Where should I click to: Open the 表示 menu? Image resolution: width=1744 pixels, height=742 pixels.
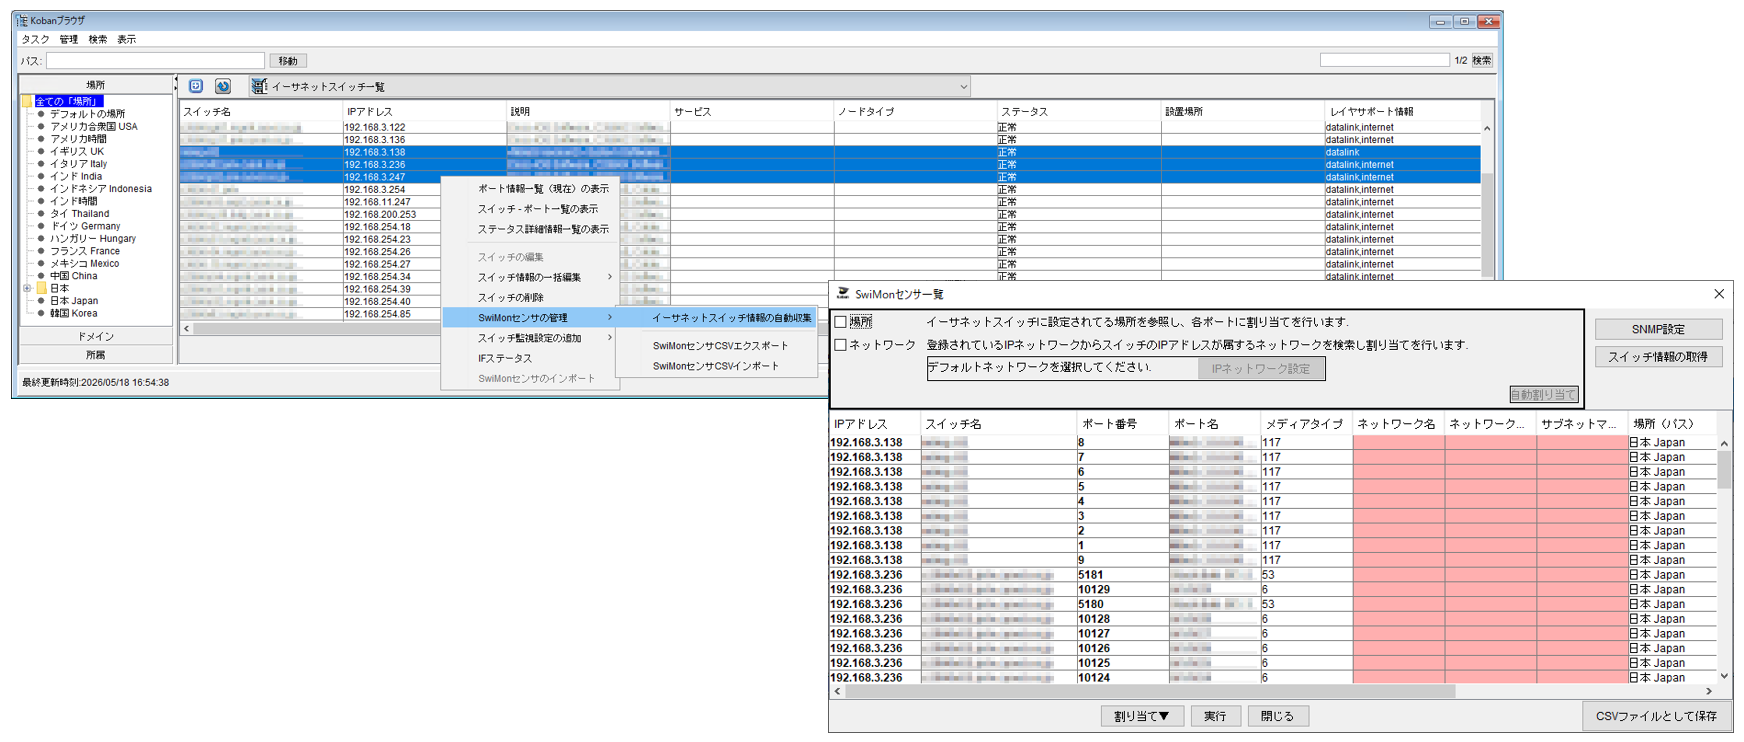[126, 39]
